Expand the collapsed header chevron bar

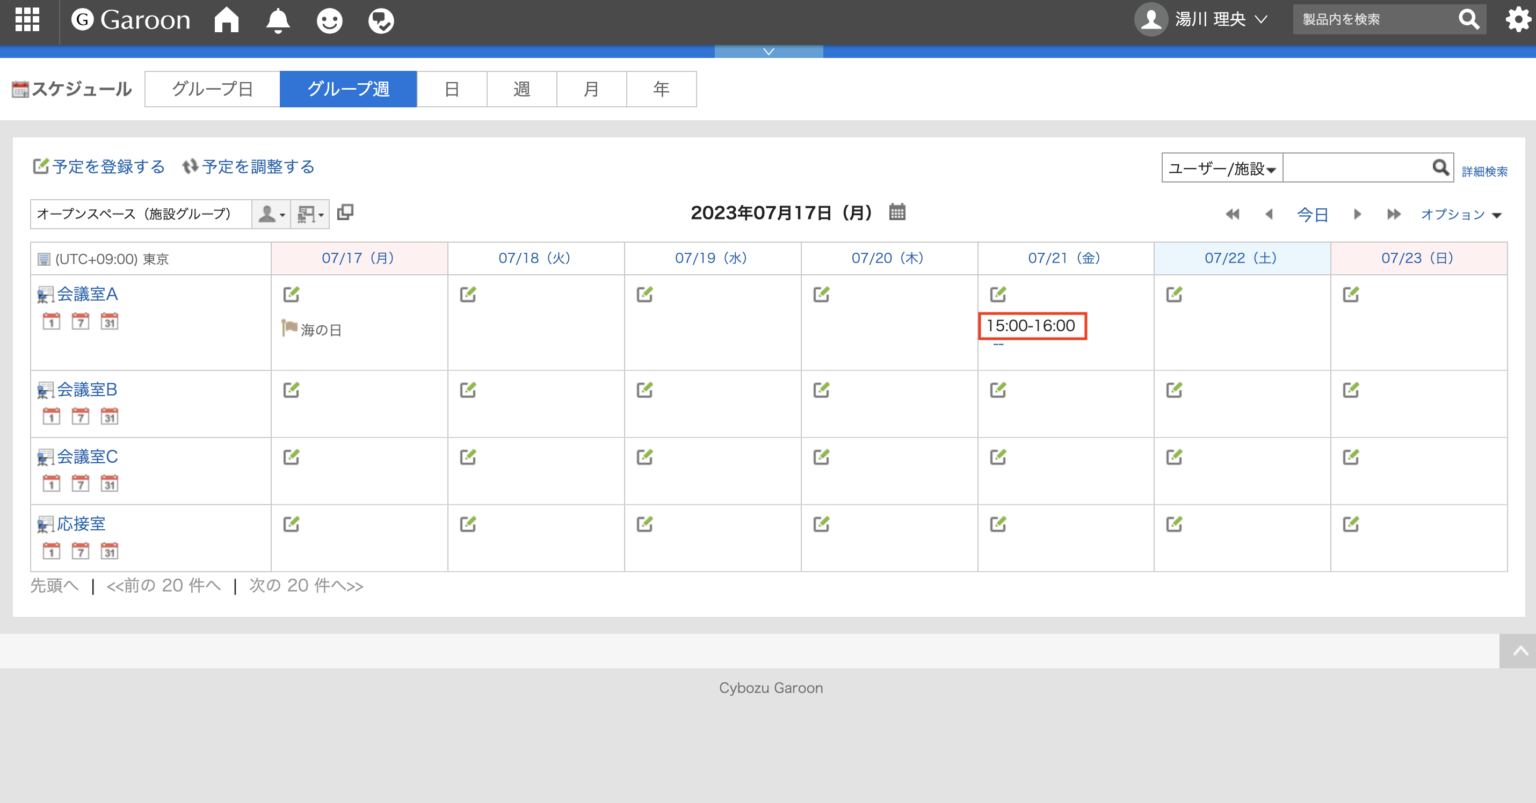click(768, 51)
